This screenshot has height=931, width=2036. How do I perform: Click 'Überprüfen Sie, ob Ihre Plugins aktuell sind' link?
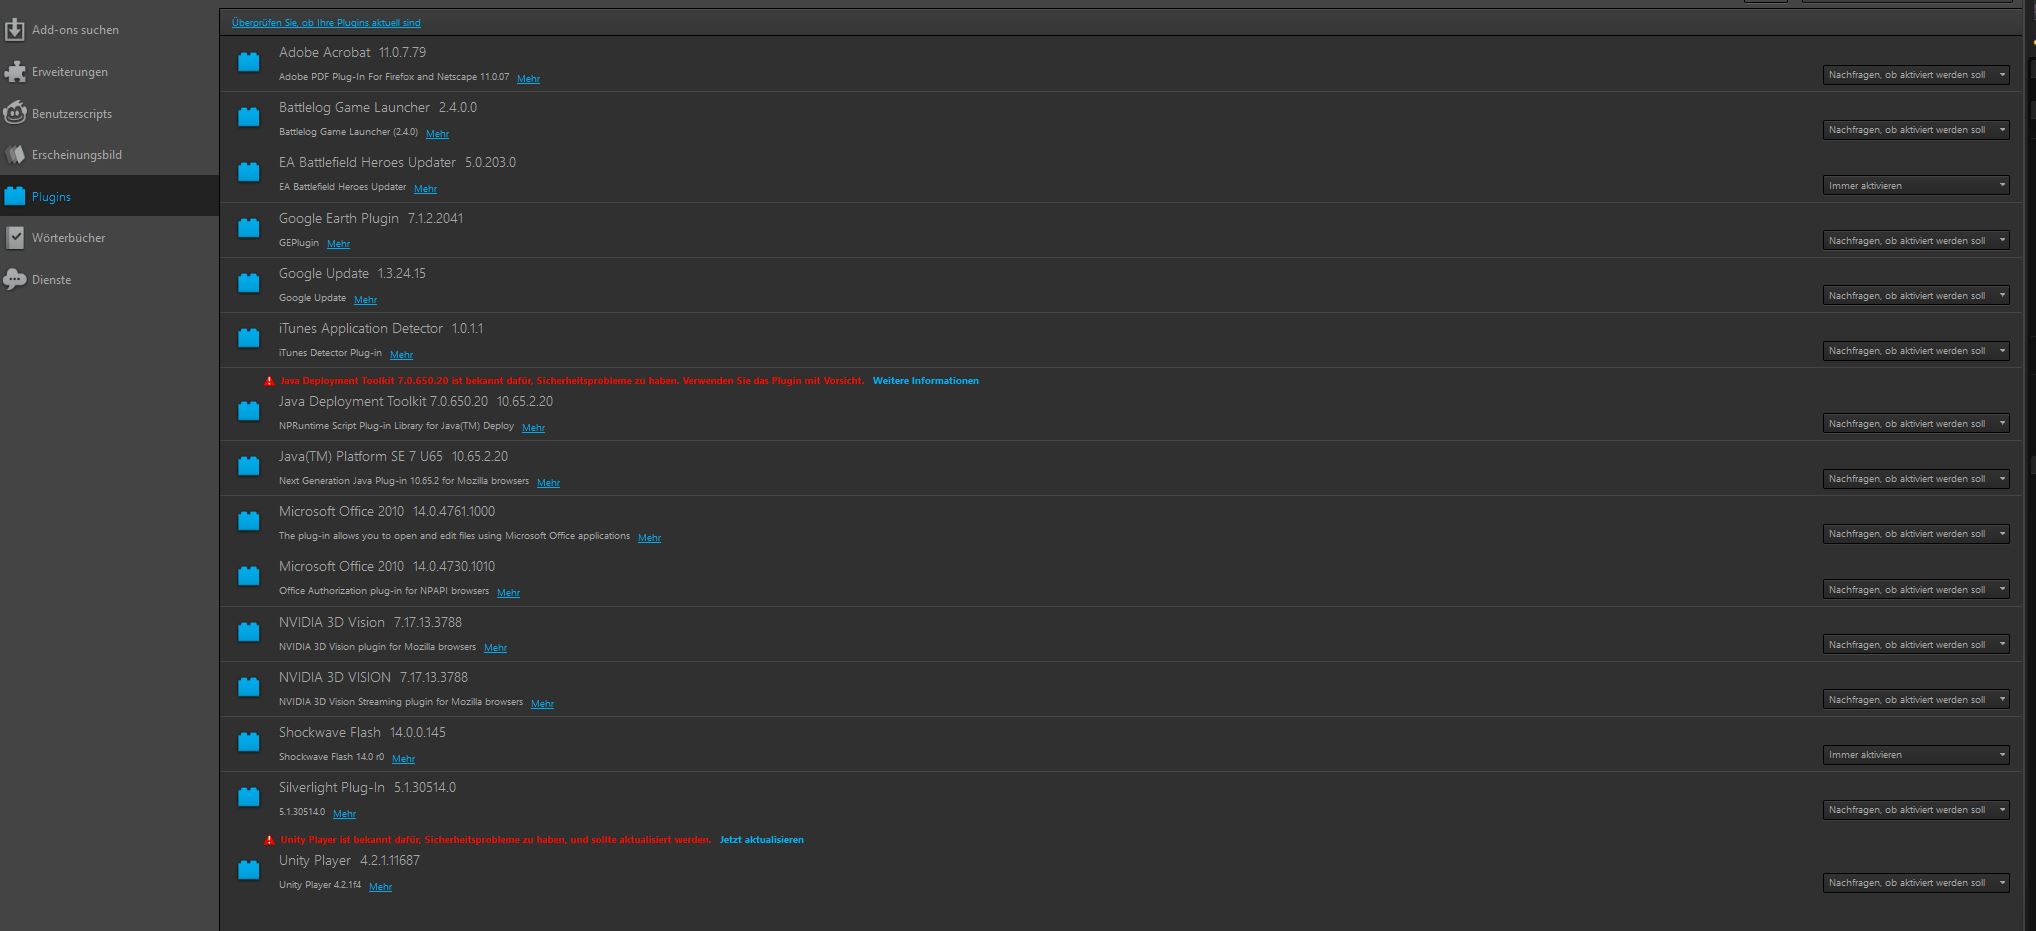click(326, 22)
